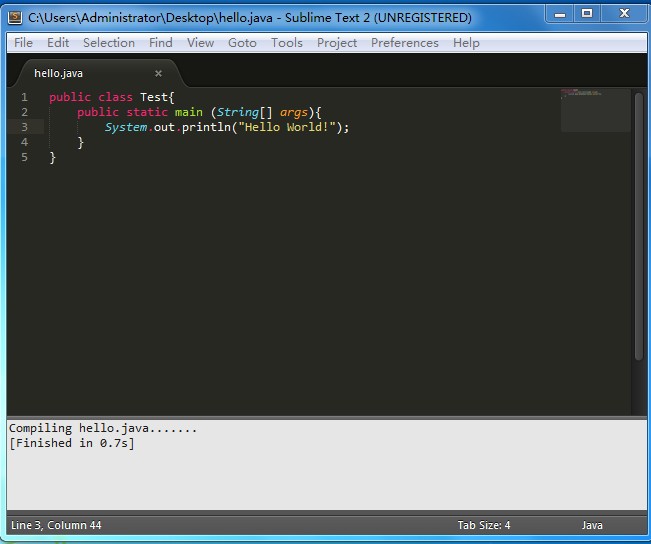651x544 pixels.
Task: Open the Find menu
Action: tap(161, 43)
